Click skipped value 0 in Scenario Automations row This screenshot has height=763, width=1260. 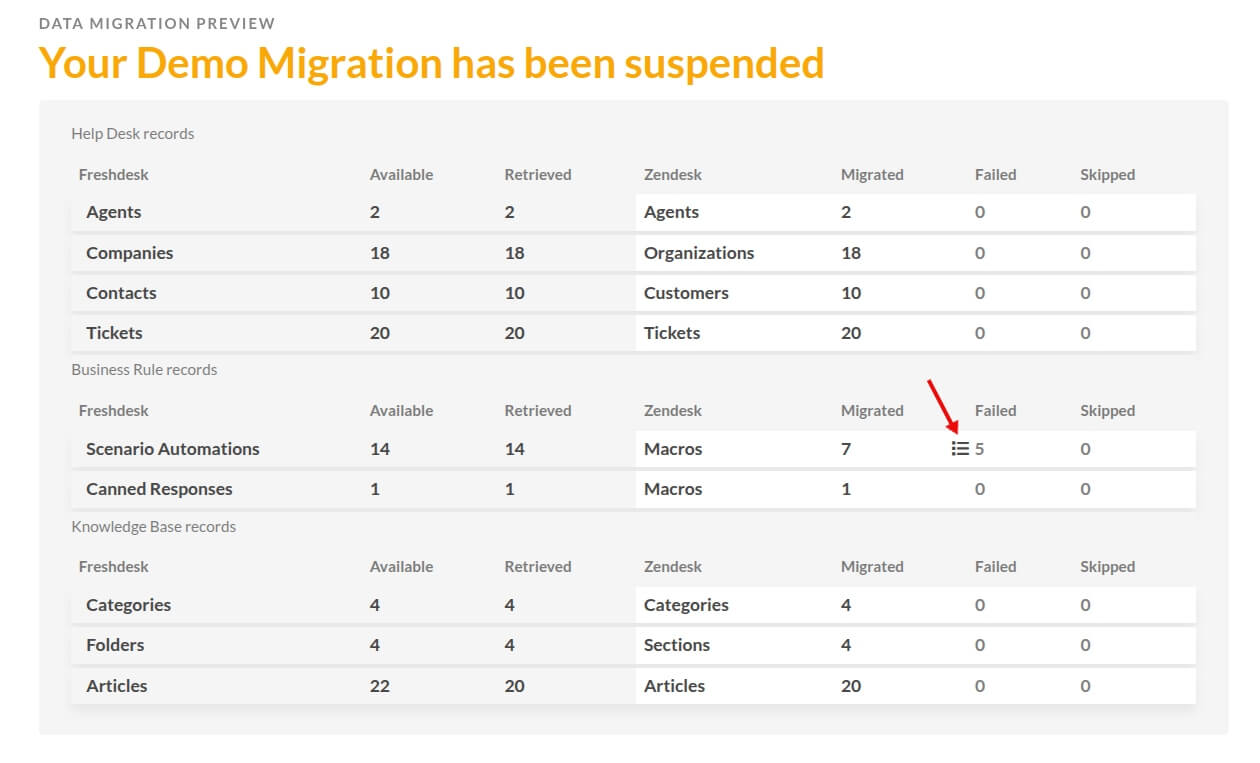[x=1085, y=449]
